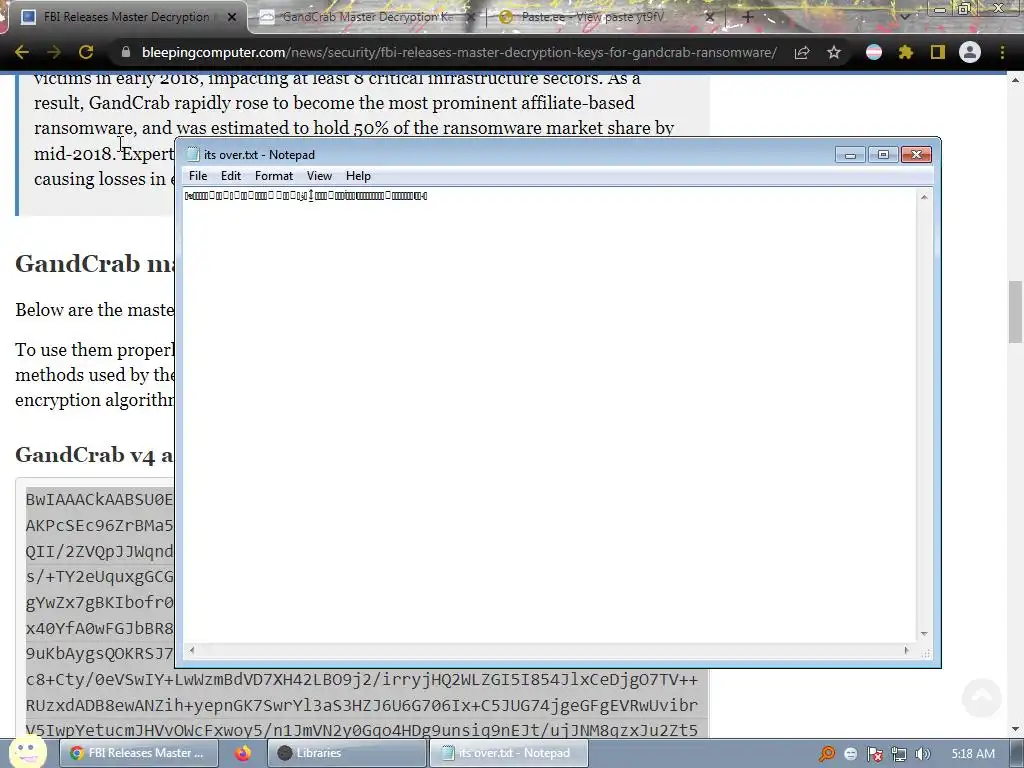Reload the bleepingcomputer page
The image size is (1024, 768).
(x=86, y=52)
